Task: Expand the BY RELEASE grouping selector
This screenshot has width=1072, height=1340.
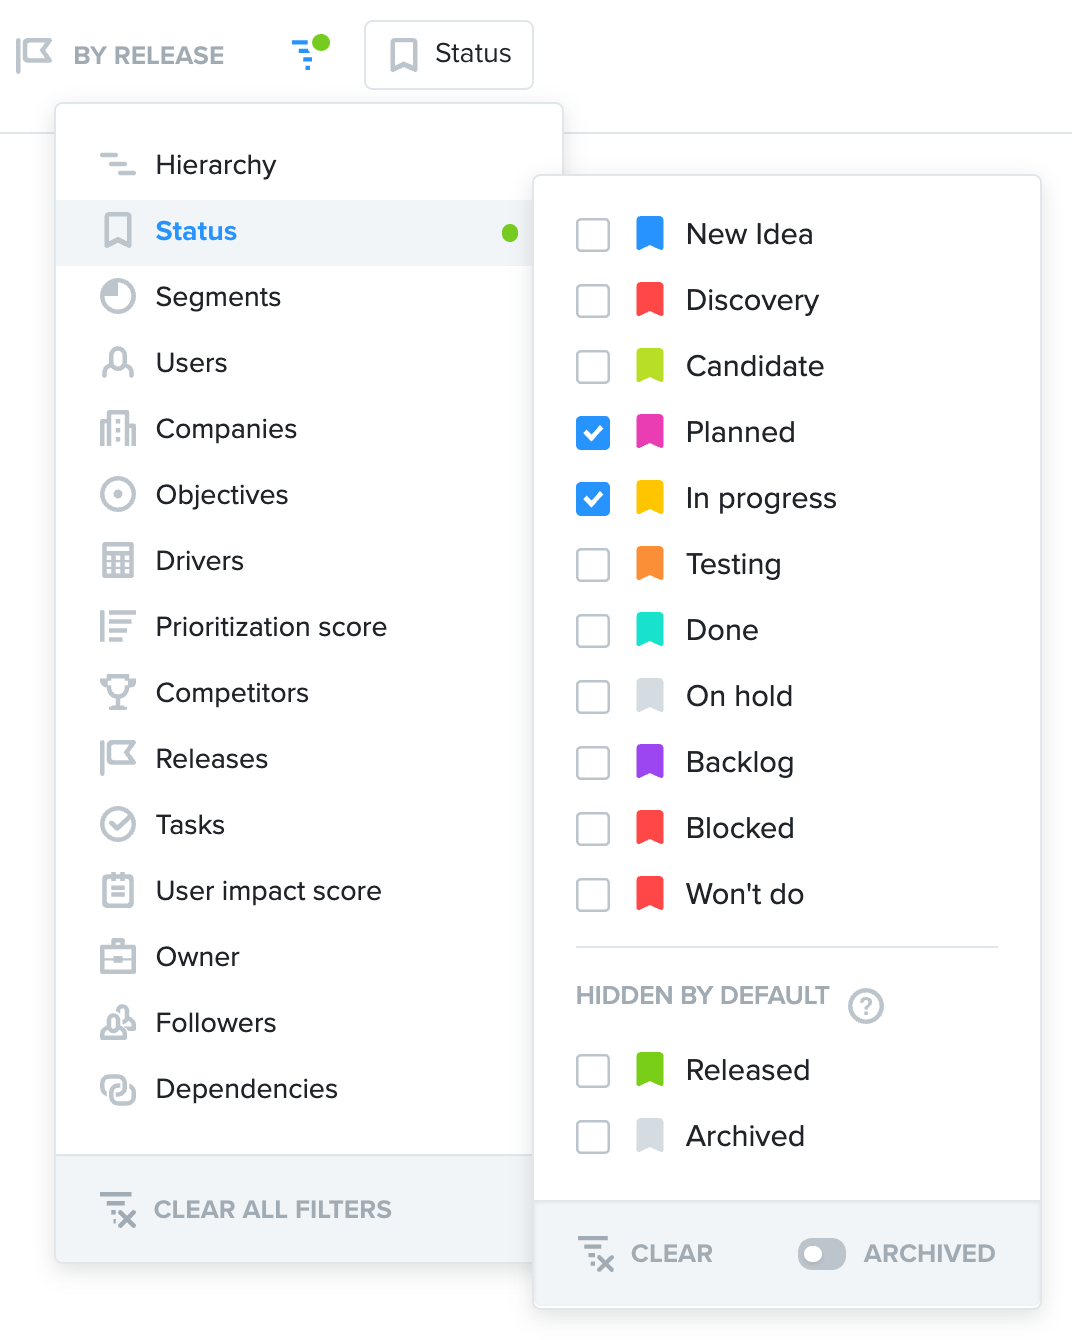Action: coord(120,55)
